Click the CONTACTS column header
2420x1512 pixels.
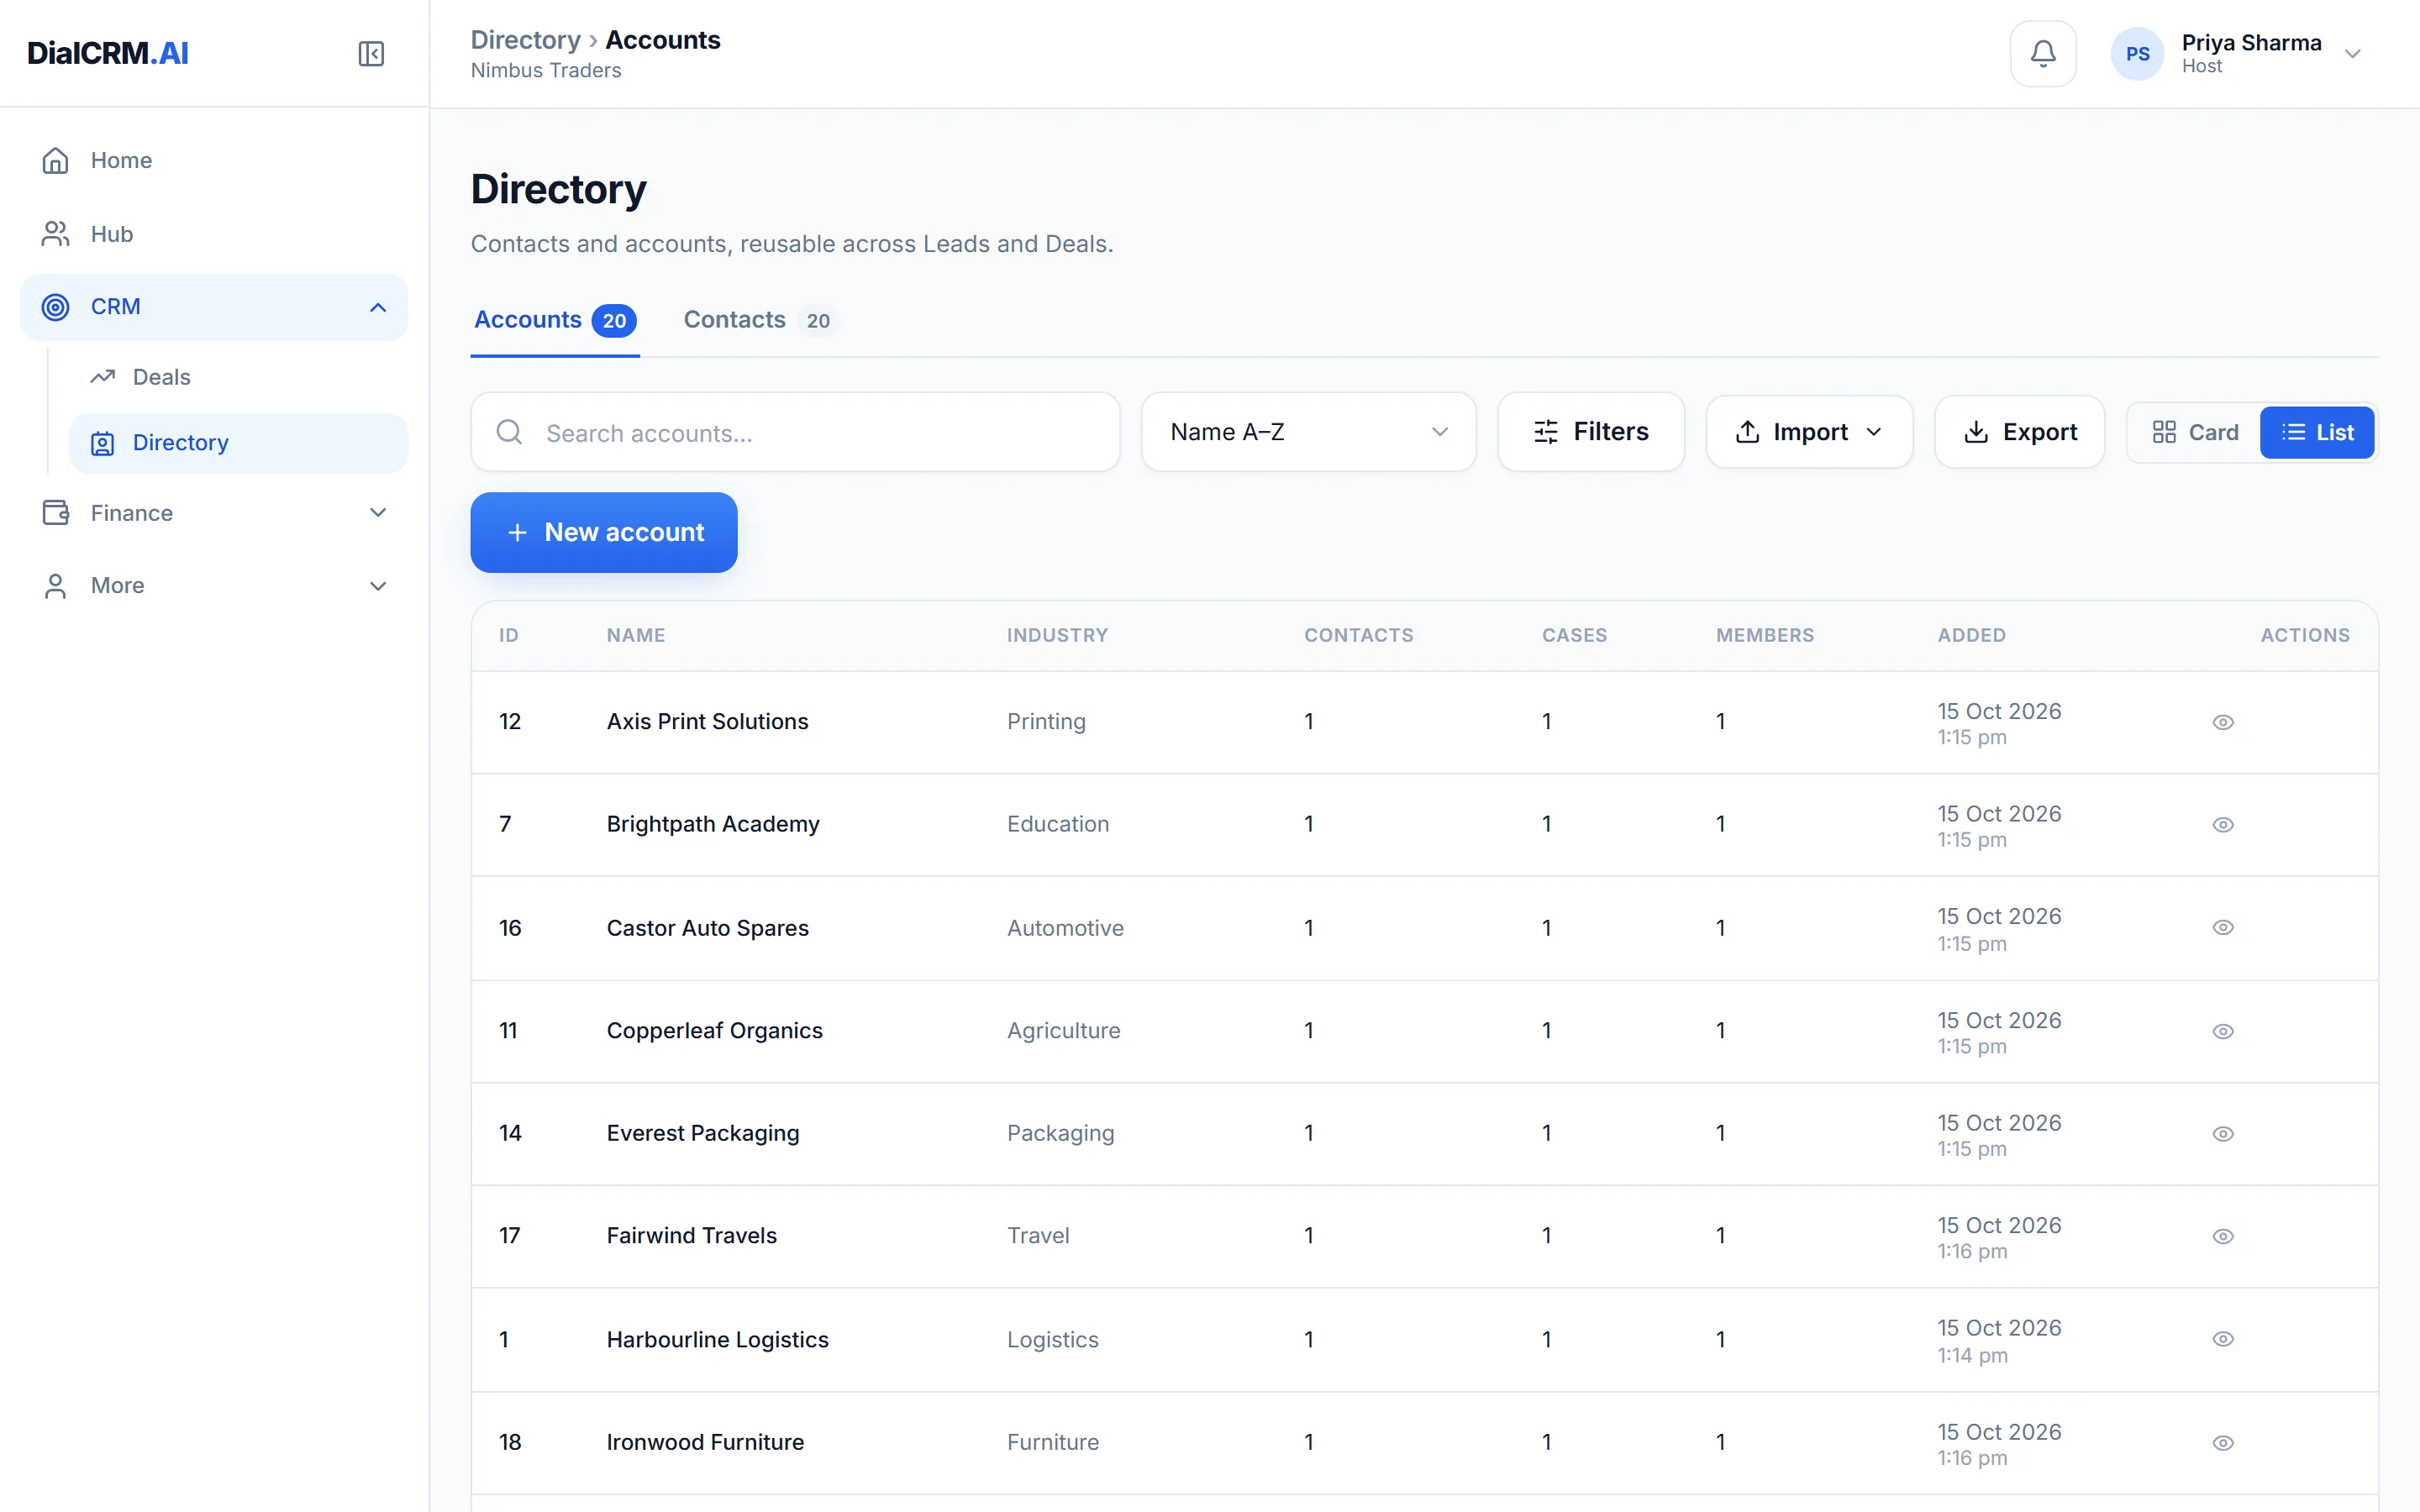(1358, 635)
